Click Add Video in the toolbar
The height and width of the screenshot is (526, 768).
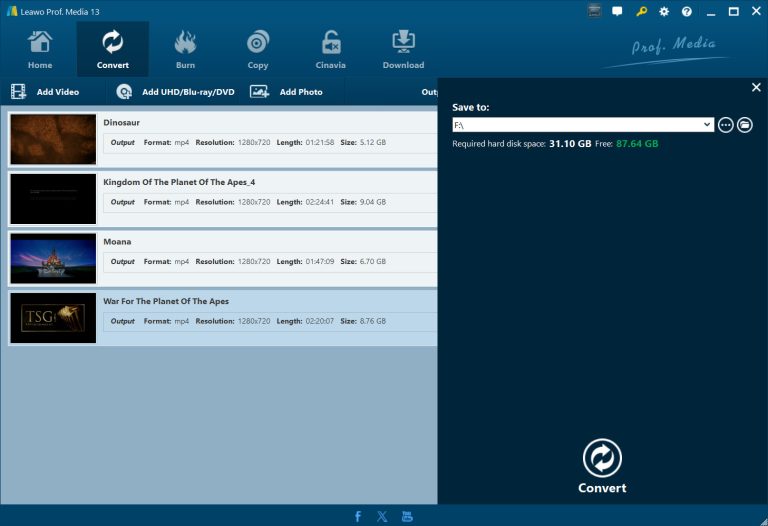(46, 92)
